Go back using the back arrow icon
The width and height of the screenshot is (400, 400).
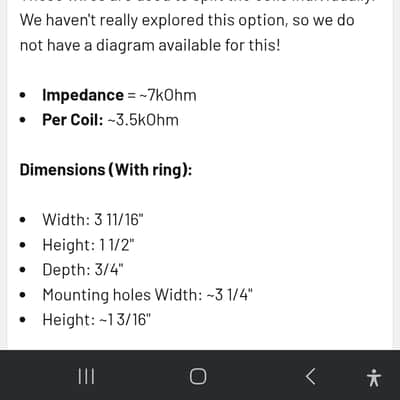point(310,376)
